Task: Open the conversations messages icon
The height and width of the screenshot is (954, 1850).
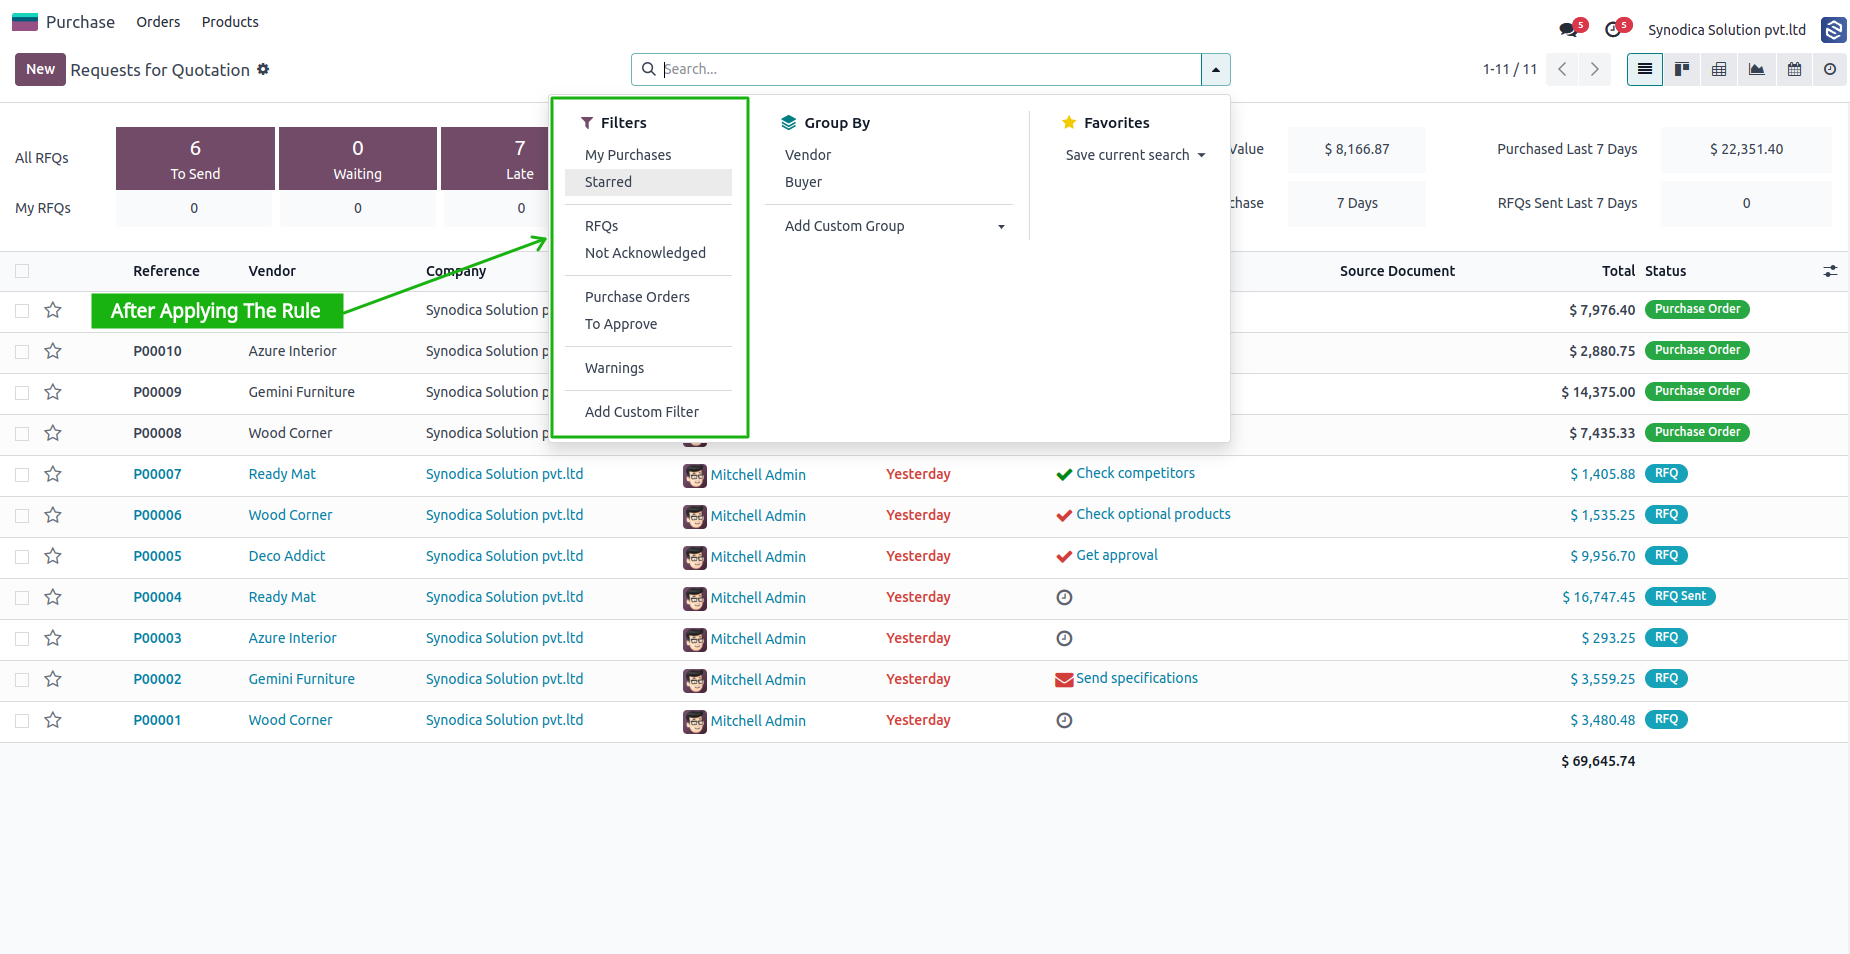Action: 1569,30
